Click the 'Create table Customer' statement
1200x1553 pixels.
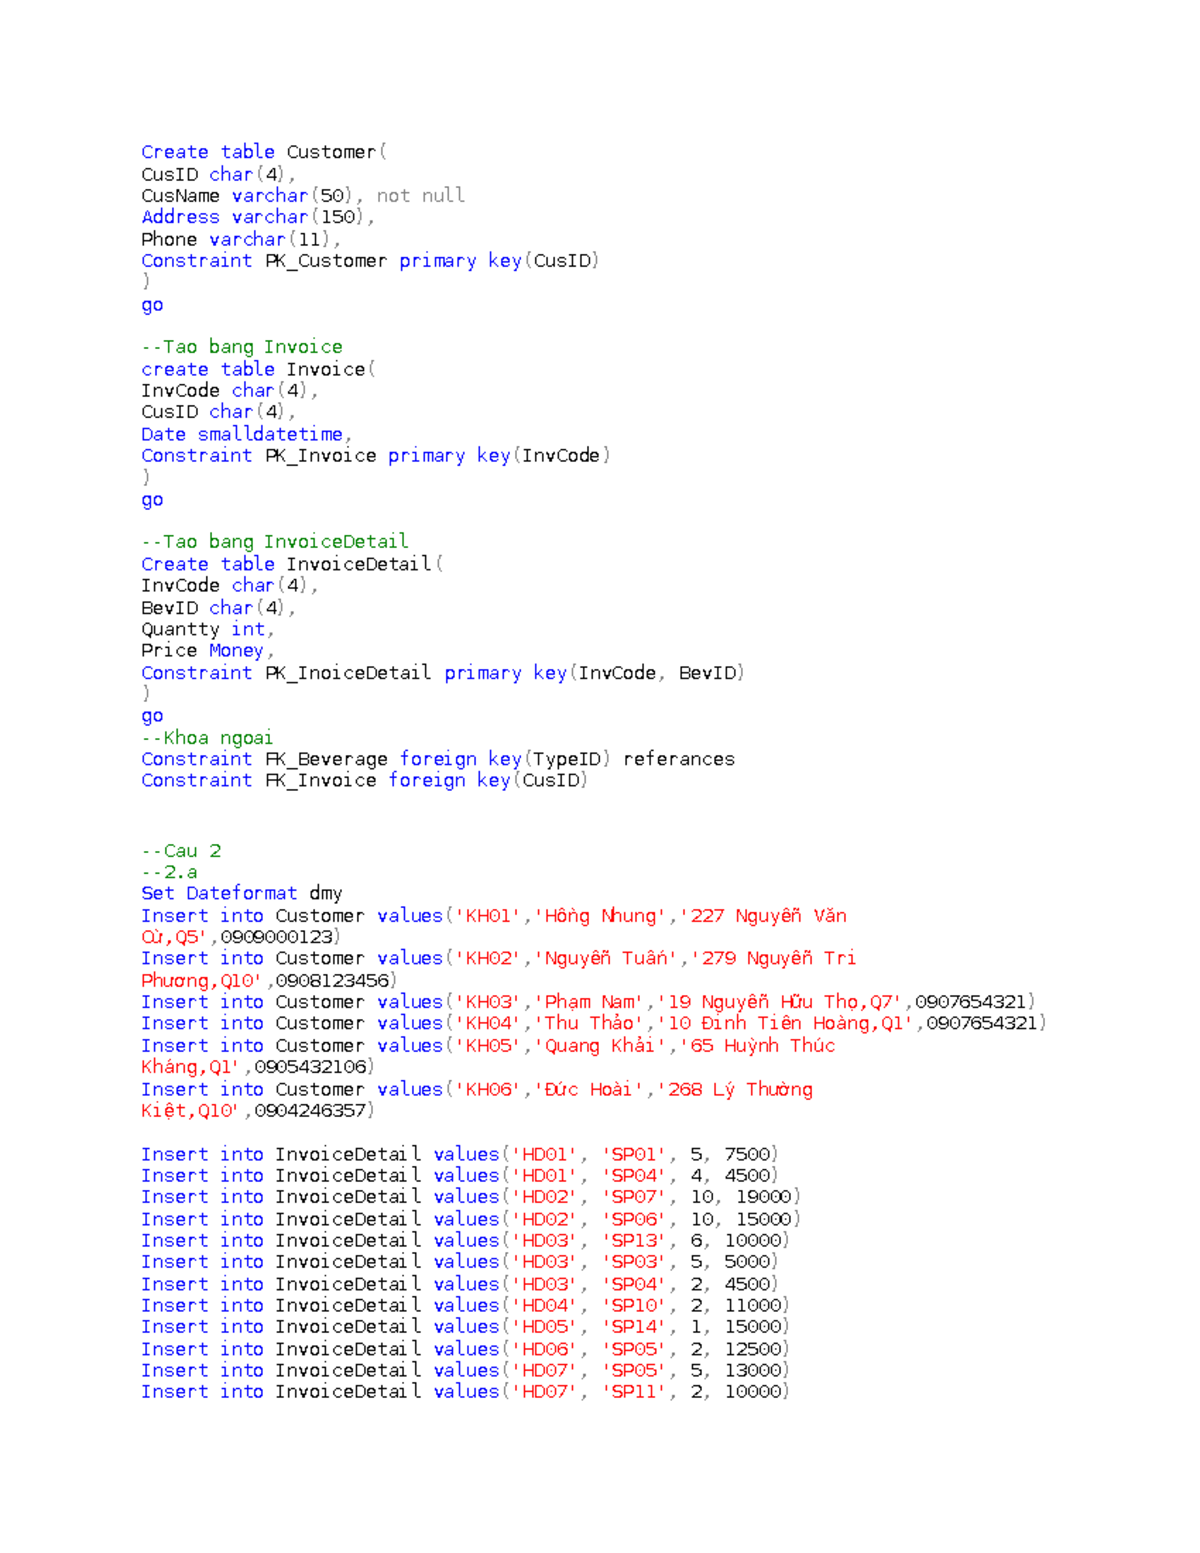pyautogui.click(x=263, y=151)
